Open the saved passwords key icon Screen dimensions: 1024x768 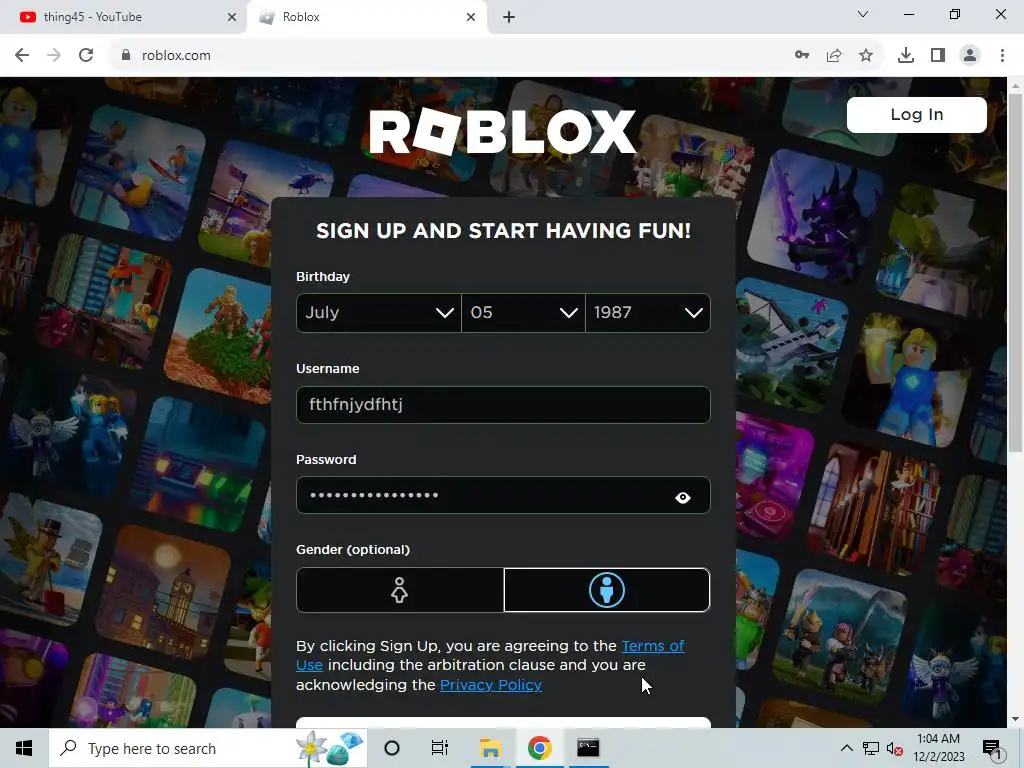tap(802, 56)
